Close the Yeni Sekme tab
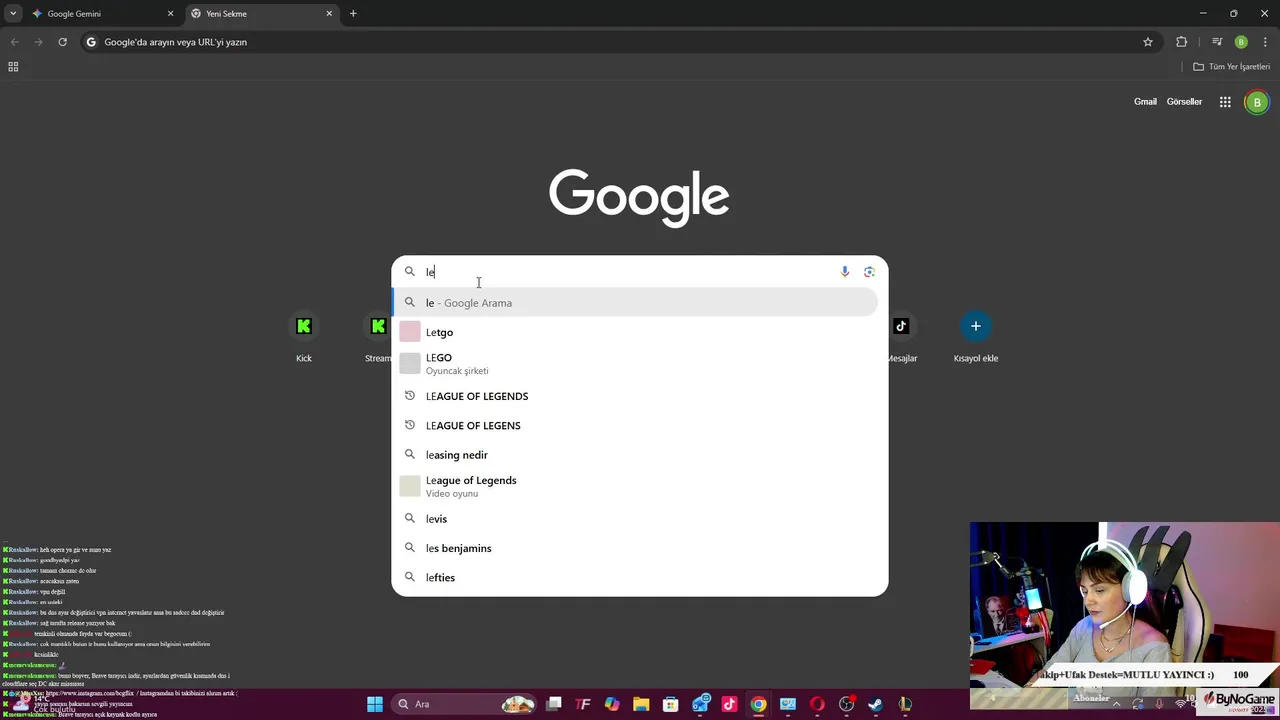This screenshot has height=720, width=1280. click(329, 14)
